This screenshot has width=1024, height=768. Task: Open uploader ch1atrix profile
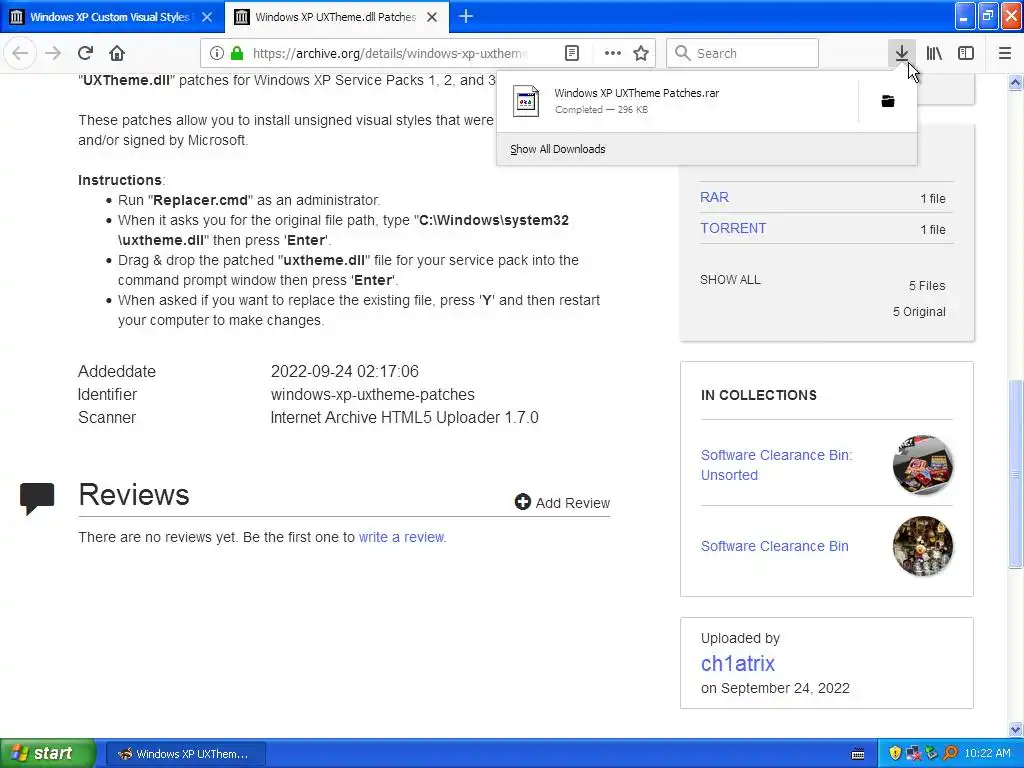[738, 664]
